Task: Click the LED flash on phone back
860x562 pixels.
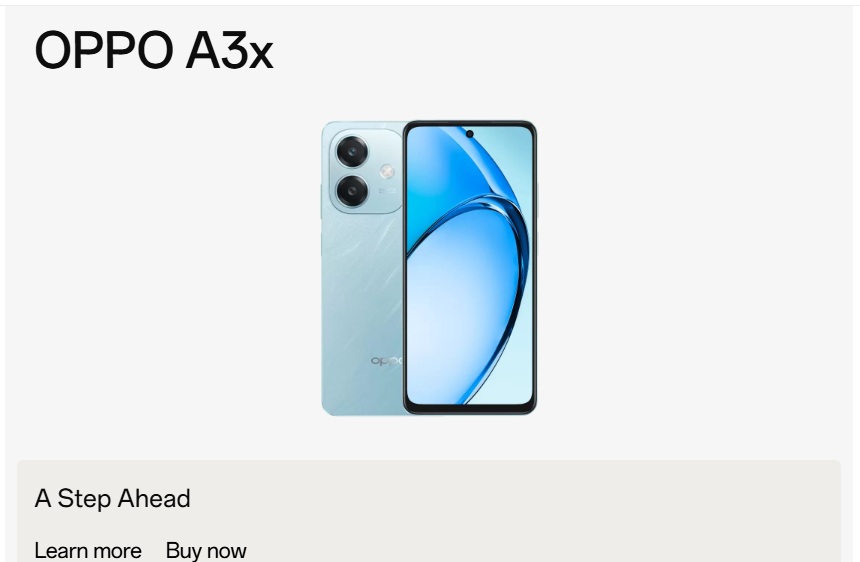Action: 387,172
